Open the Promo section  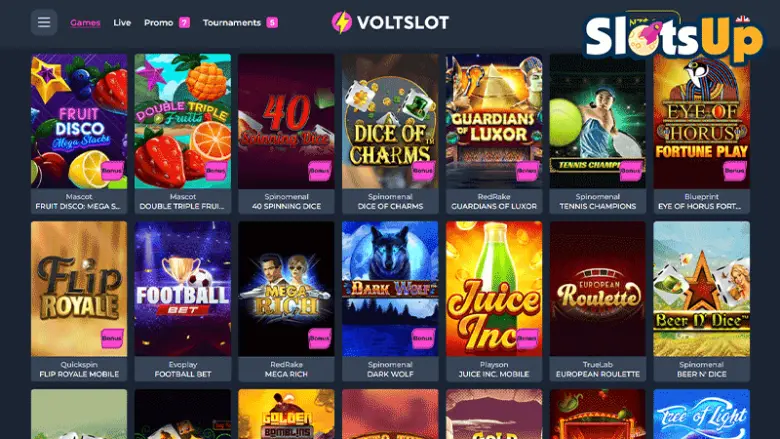coord(159,22)
